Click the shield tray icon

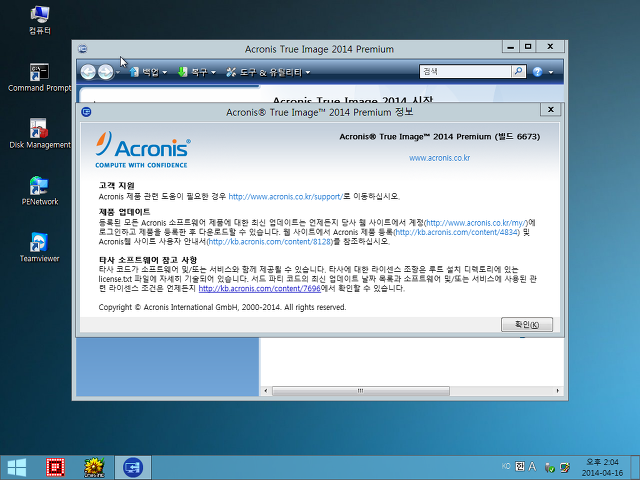coord(550,467)
